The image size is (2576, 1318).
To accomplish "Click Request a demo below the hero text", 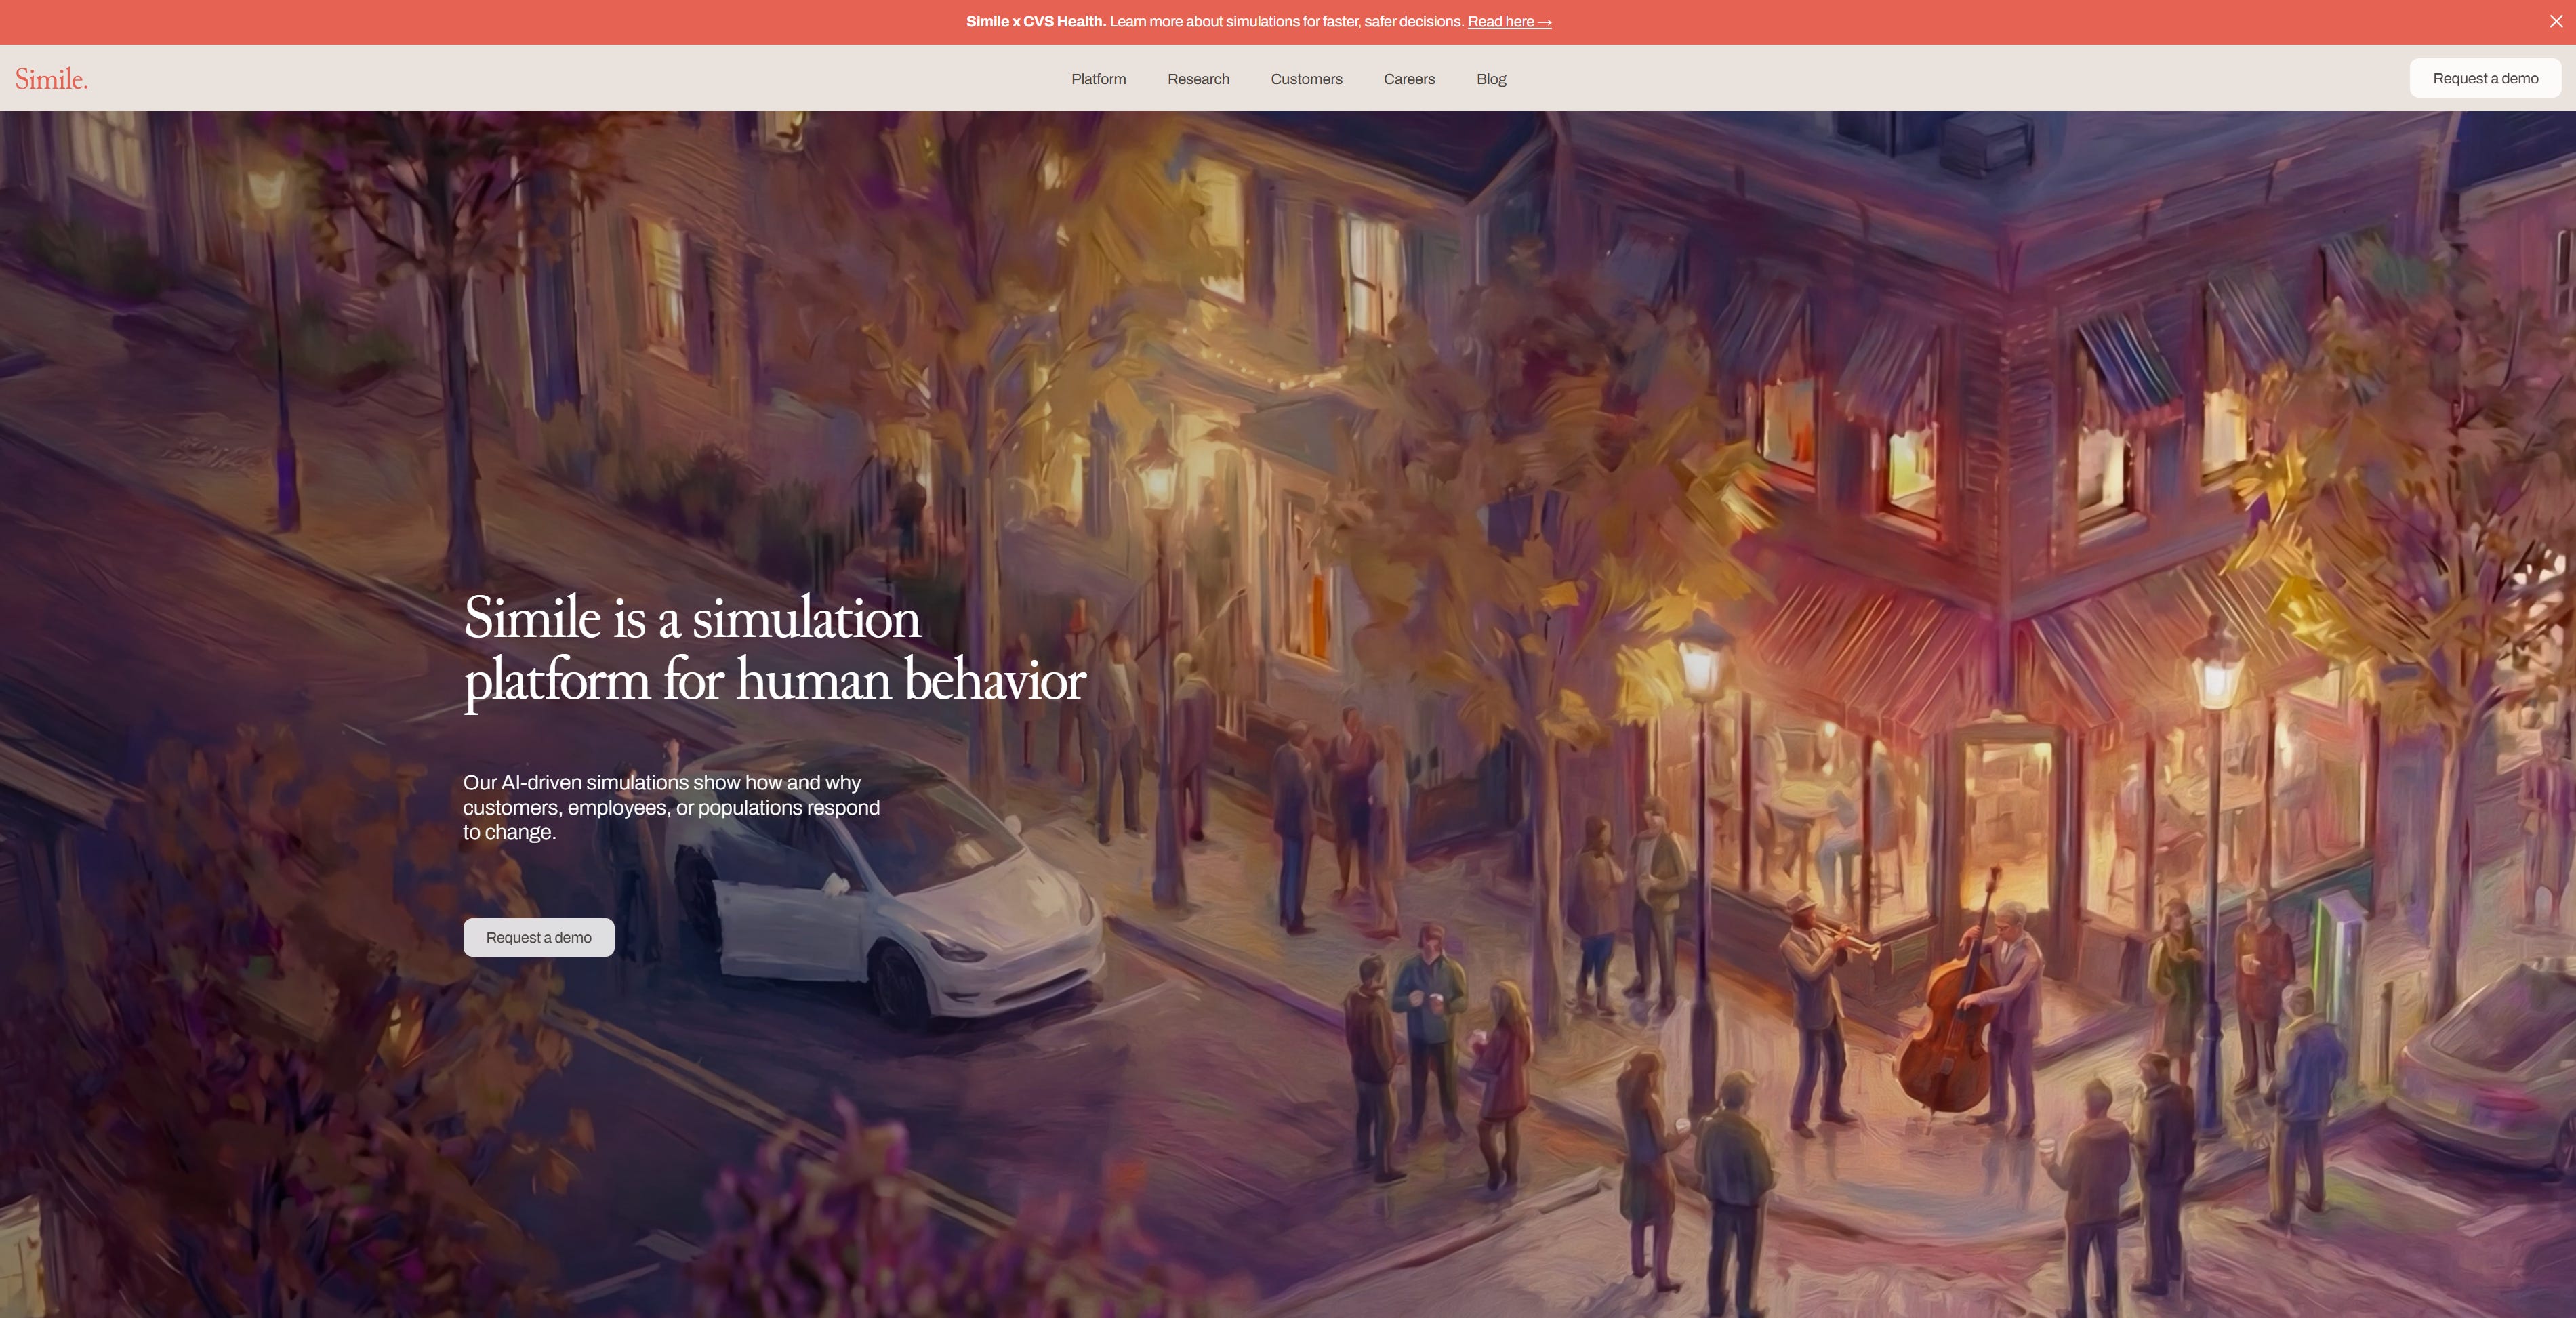I will (x=538, y=937).
